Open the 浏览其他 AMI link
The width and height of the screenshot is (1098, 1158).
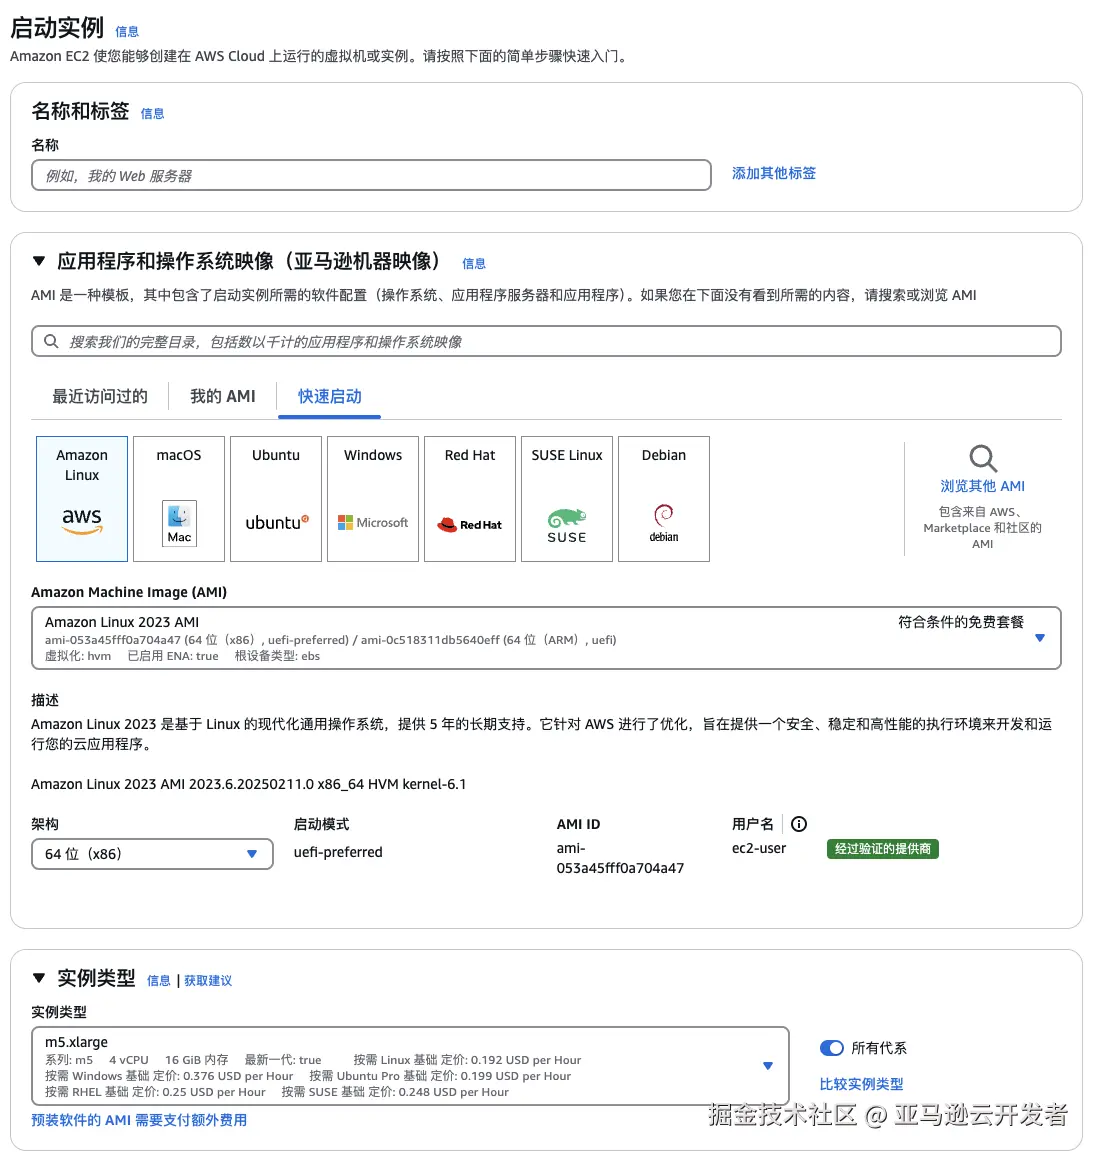point(983,486)
